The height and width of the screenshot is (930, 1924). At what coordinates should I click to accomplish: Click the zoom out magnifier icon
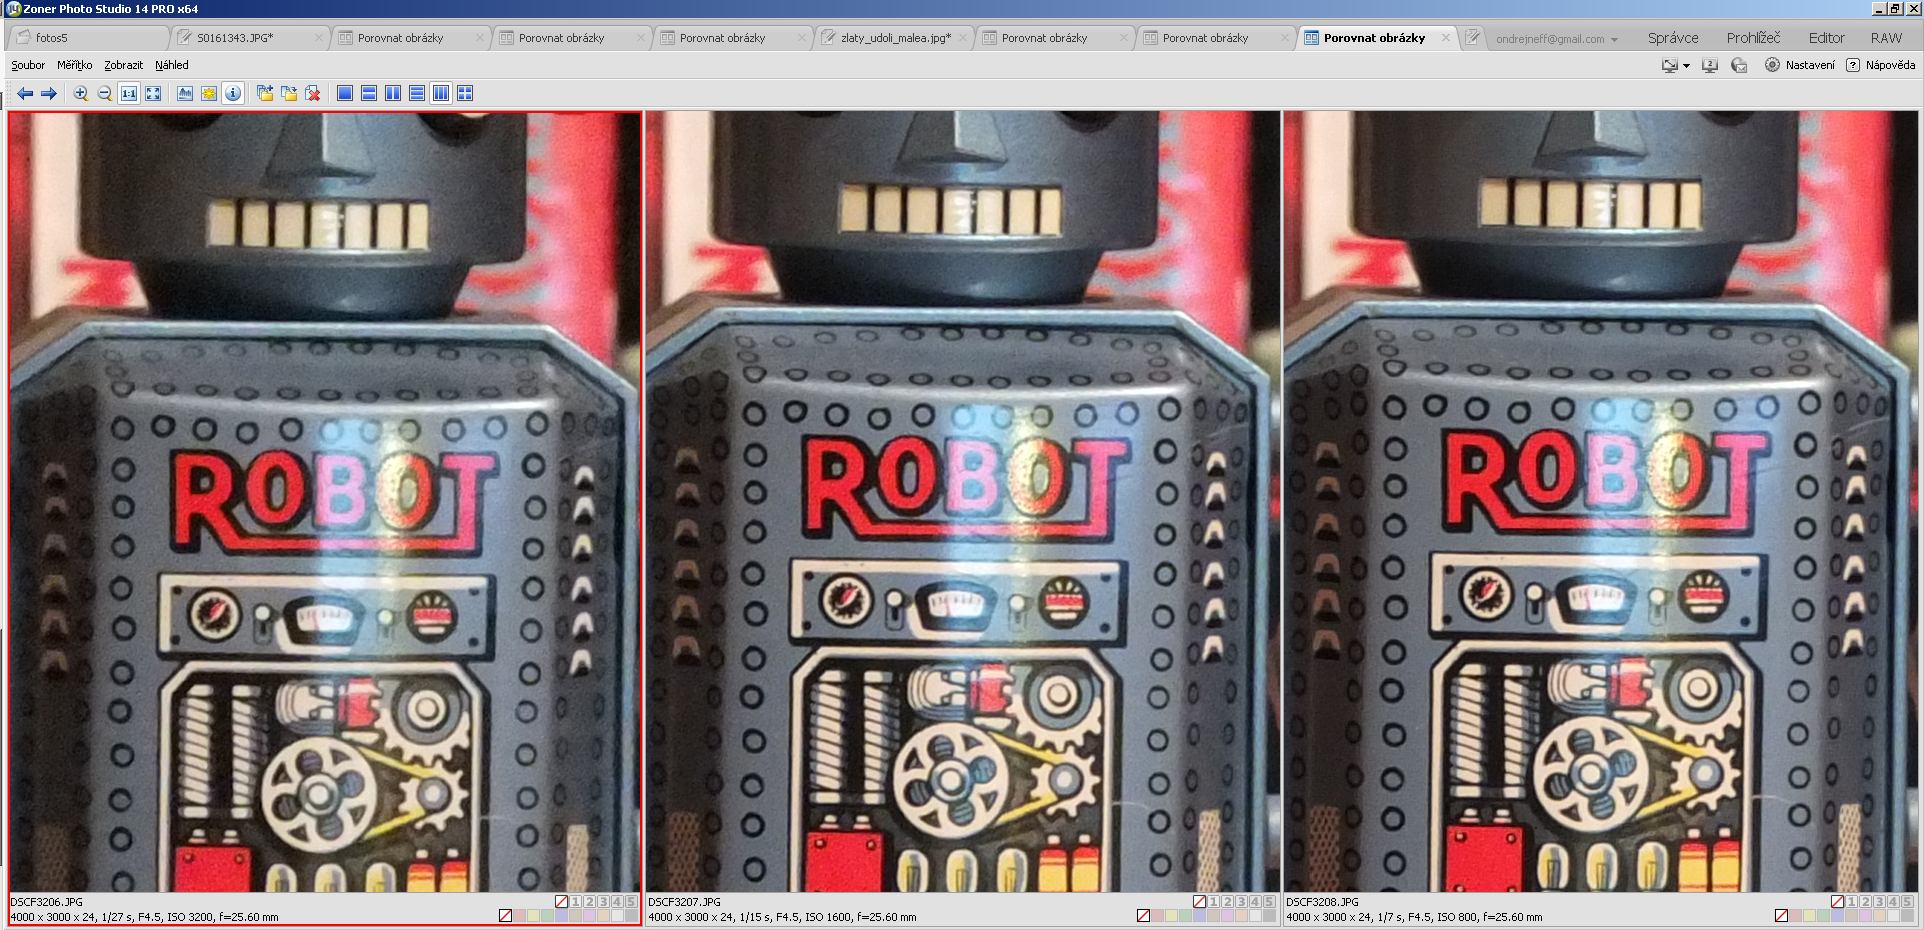click(105, 93)
